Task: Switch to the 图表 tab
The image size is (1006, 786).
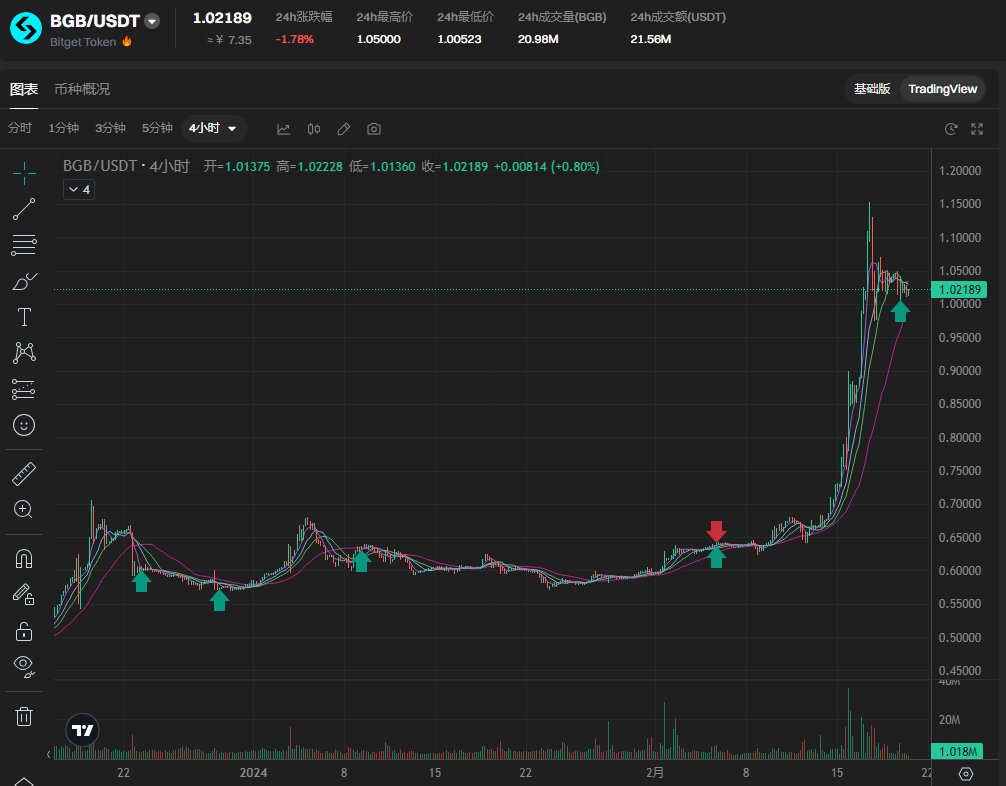Action: (24, 89)
